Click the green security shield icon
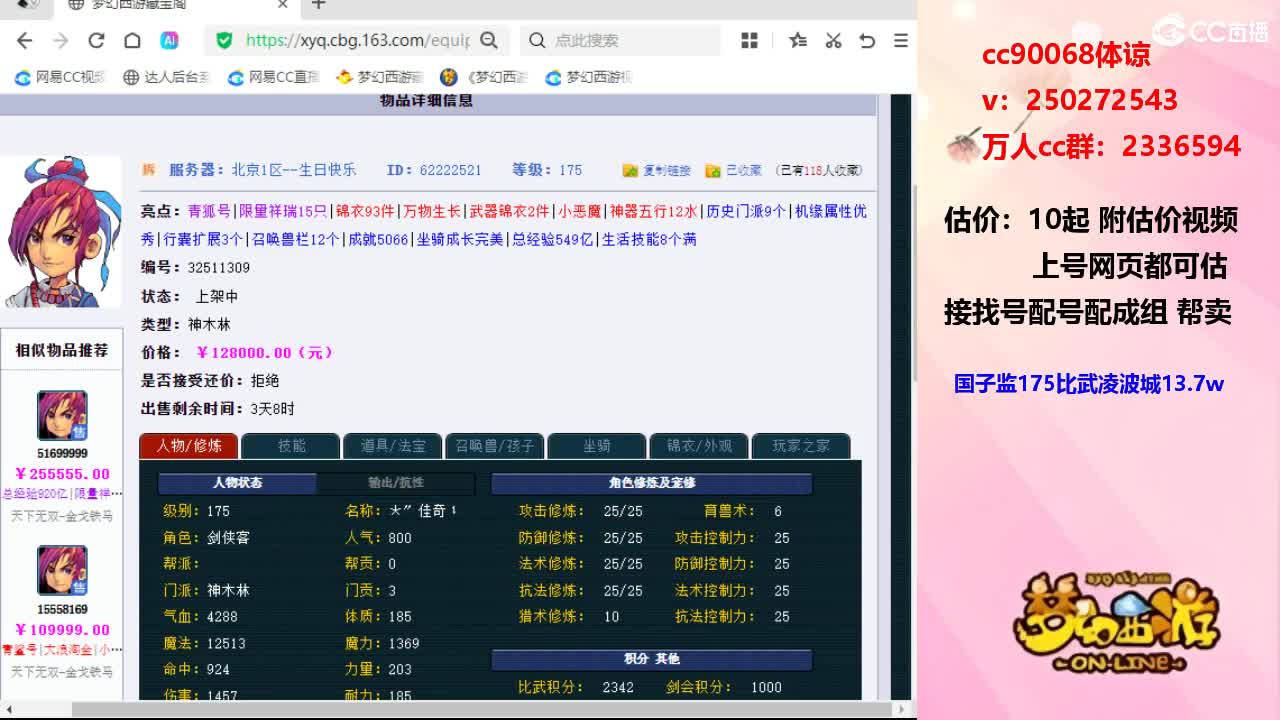 coord(224,40)
